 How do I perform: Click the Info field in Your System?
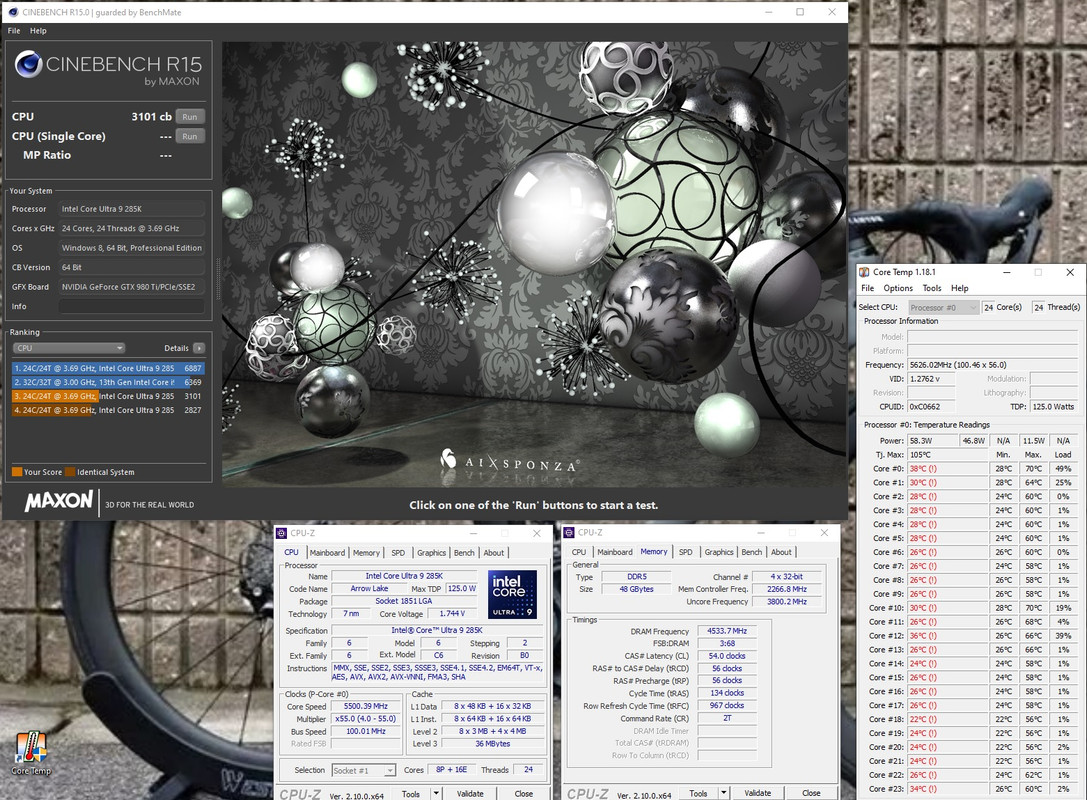[x=132, y=306]
